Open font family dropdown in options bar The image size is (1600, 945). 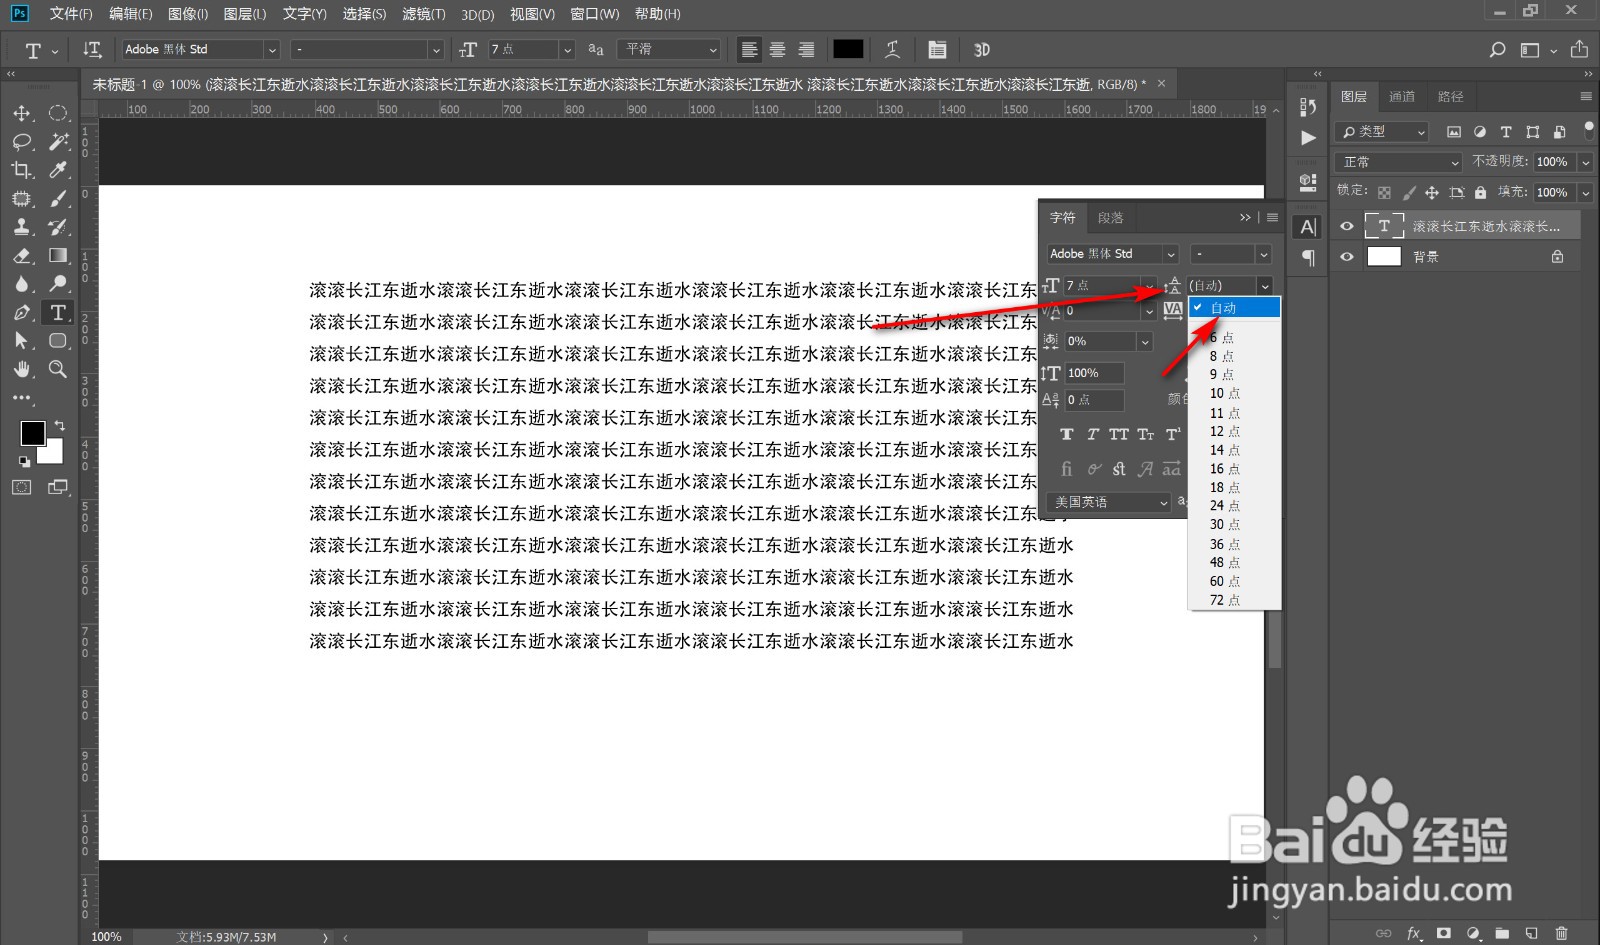pos(272,49)
